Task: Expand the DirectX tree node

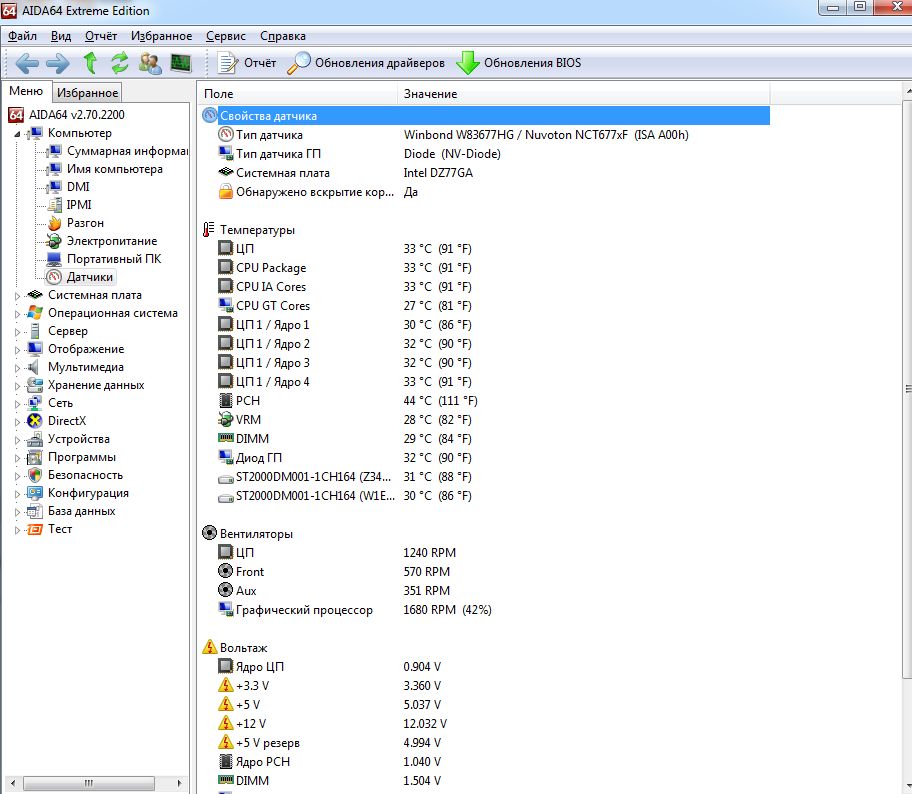Action: (x=17, y=422)
